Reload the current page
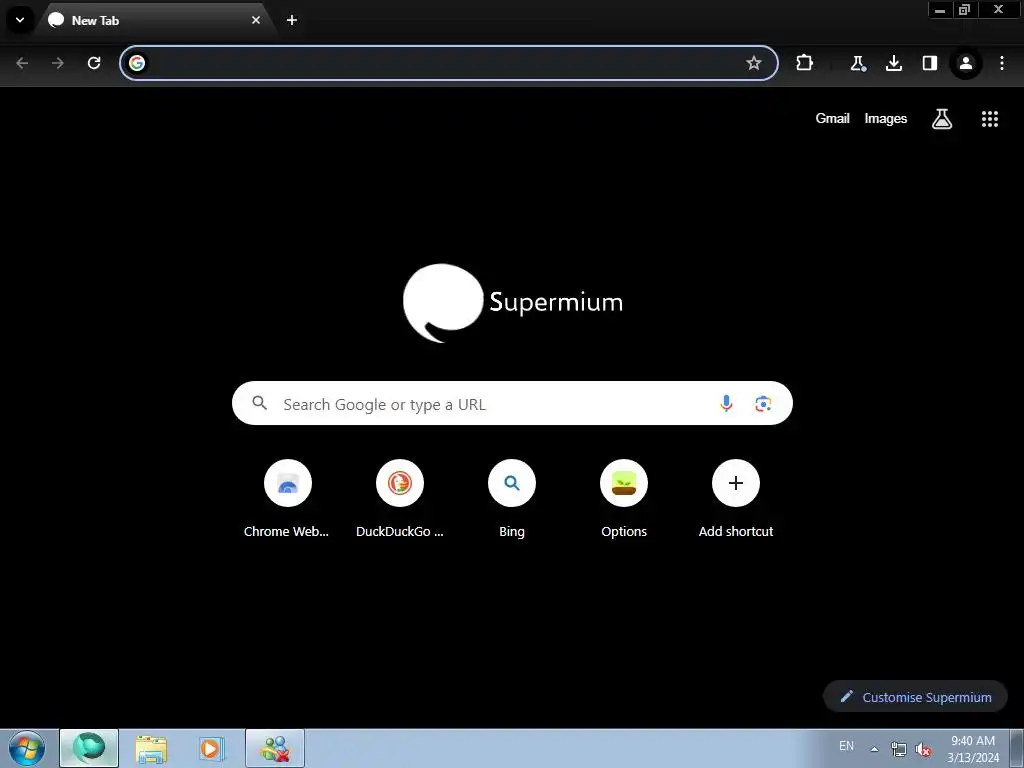 point(94,63)
